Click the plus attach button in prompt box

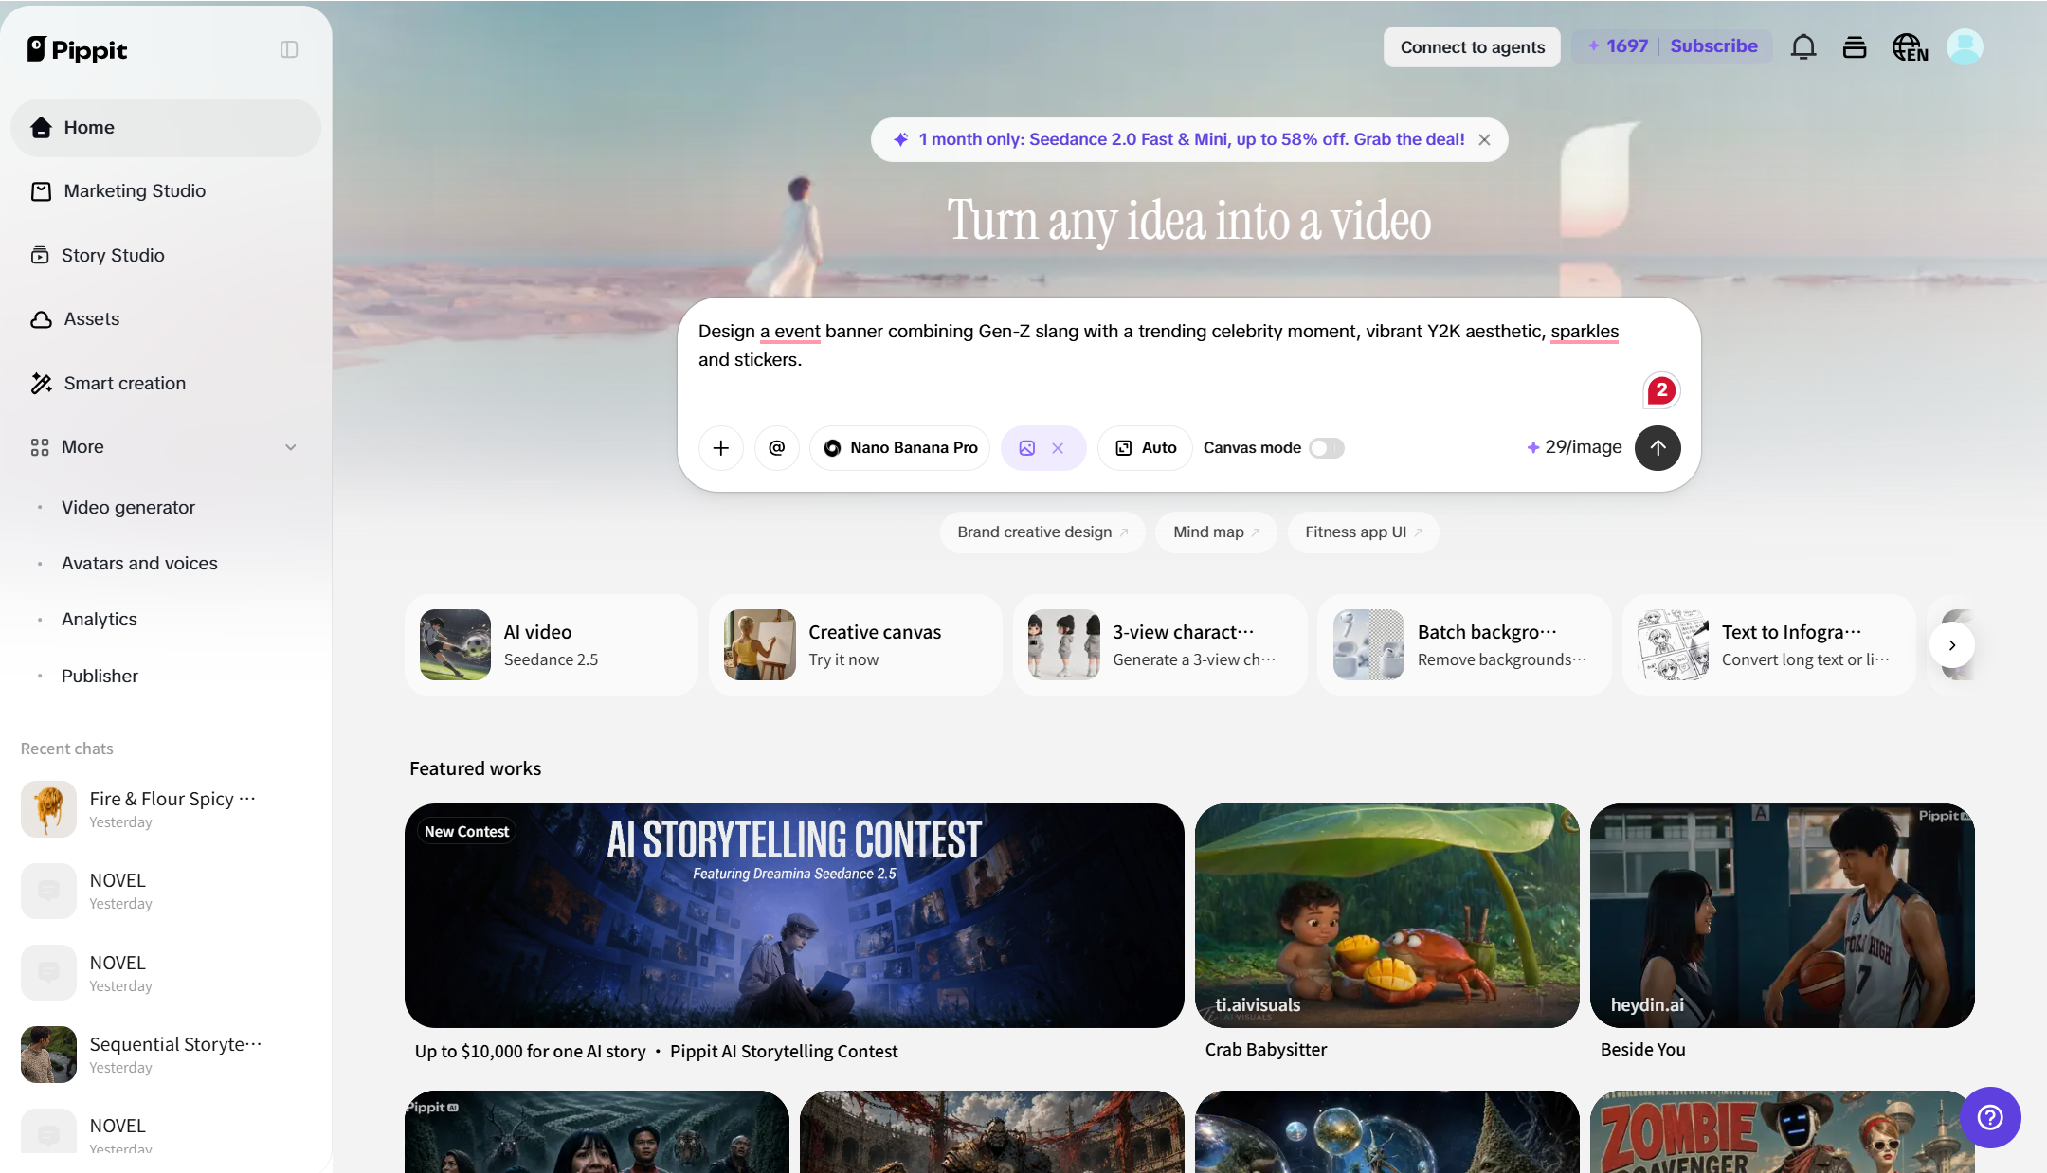coord(721,448)
